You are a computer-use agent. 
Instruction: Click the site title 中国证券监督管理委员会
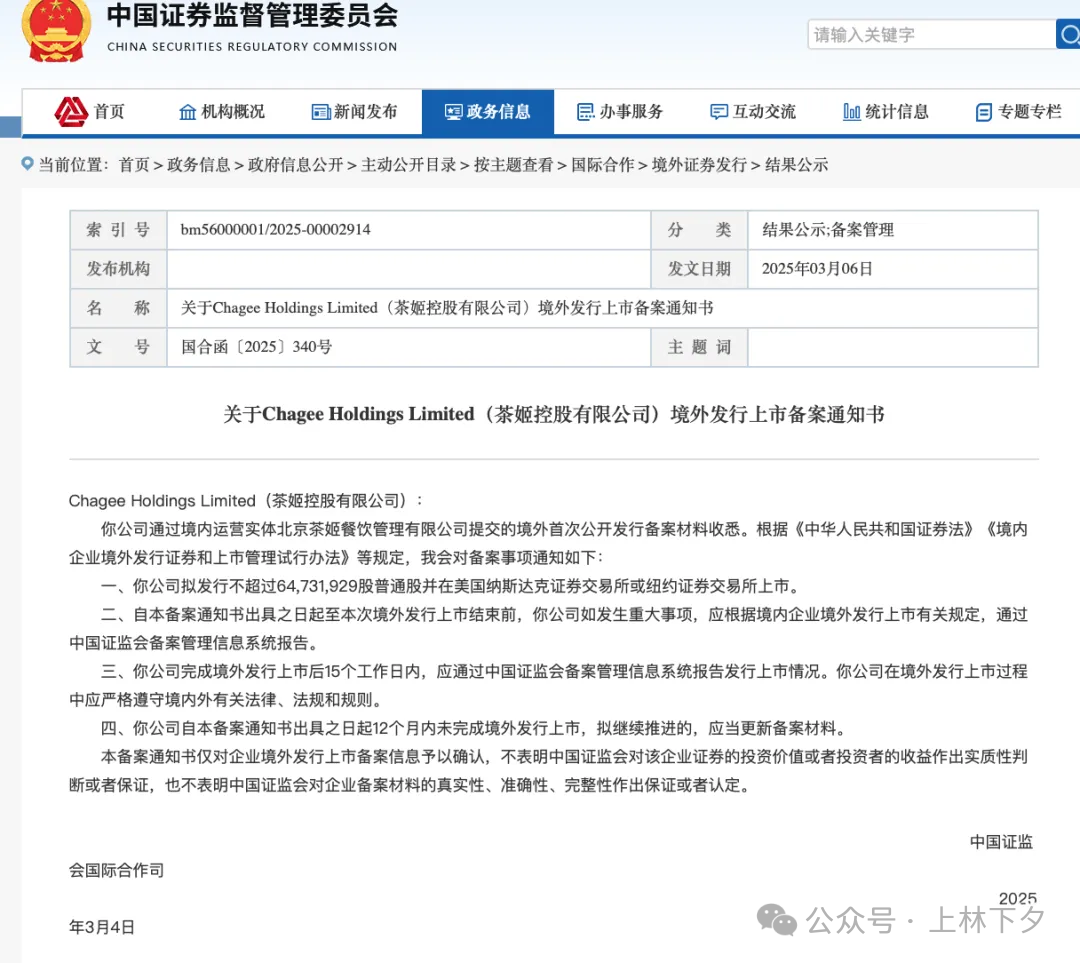pos(252,15)
